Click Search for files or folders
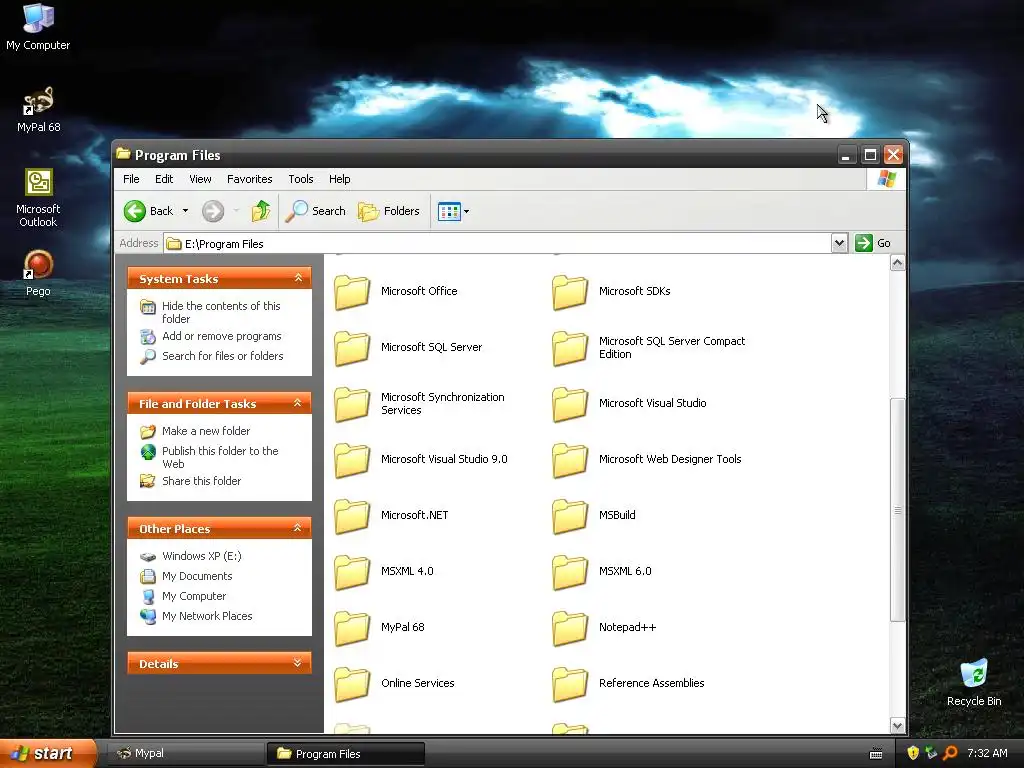 point(223,356)
